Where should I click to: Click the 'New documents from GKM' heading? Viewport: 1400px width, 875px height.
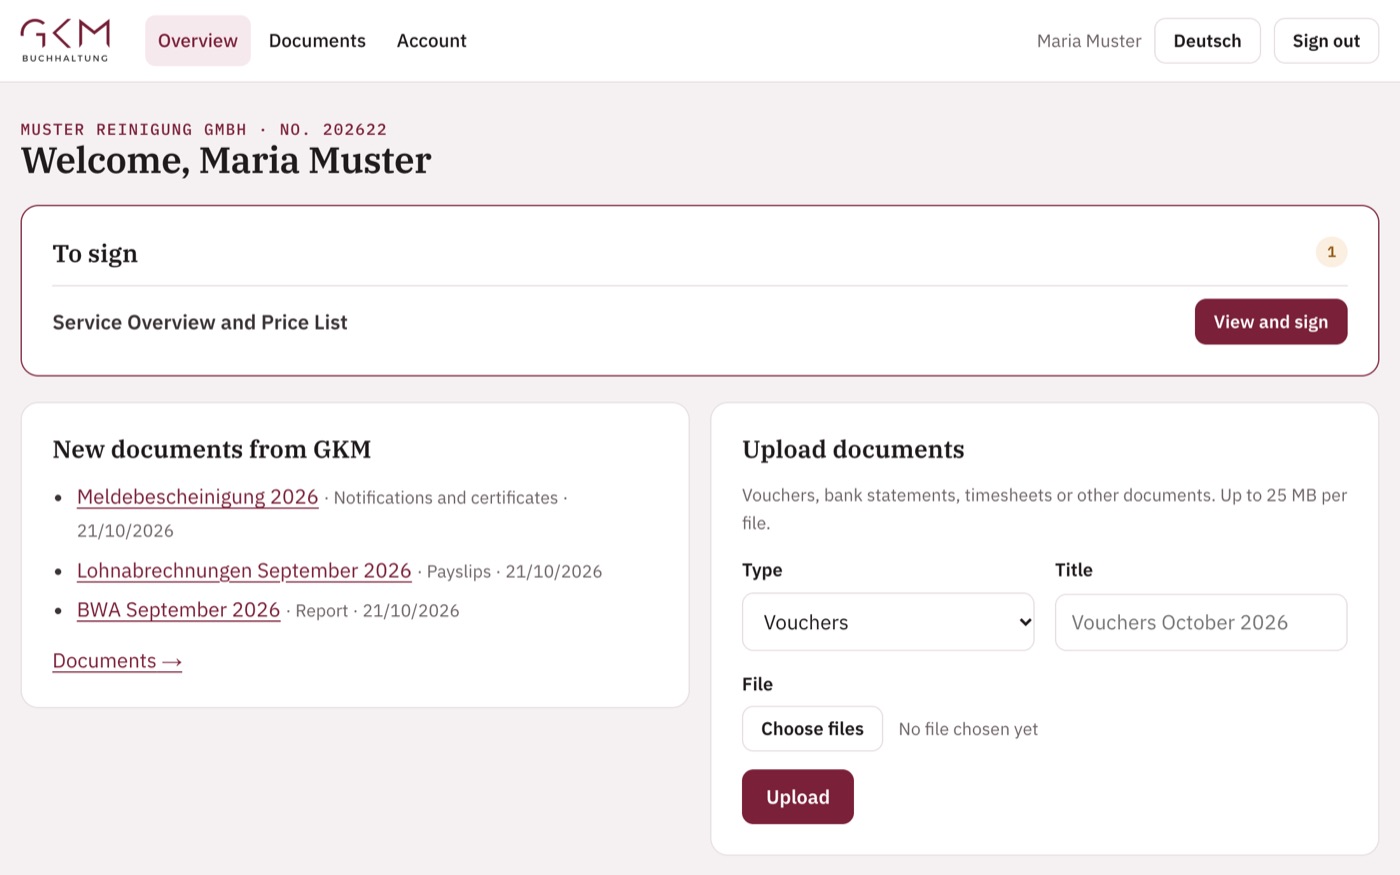click(x=212, y=449)
